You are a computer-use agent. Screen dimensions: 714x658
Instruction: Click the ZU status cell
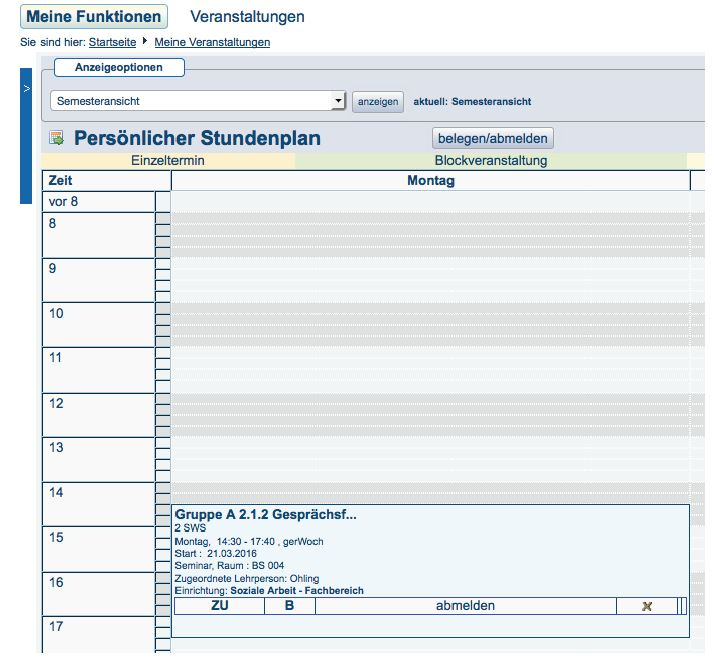[x=220, y=606]
